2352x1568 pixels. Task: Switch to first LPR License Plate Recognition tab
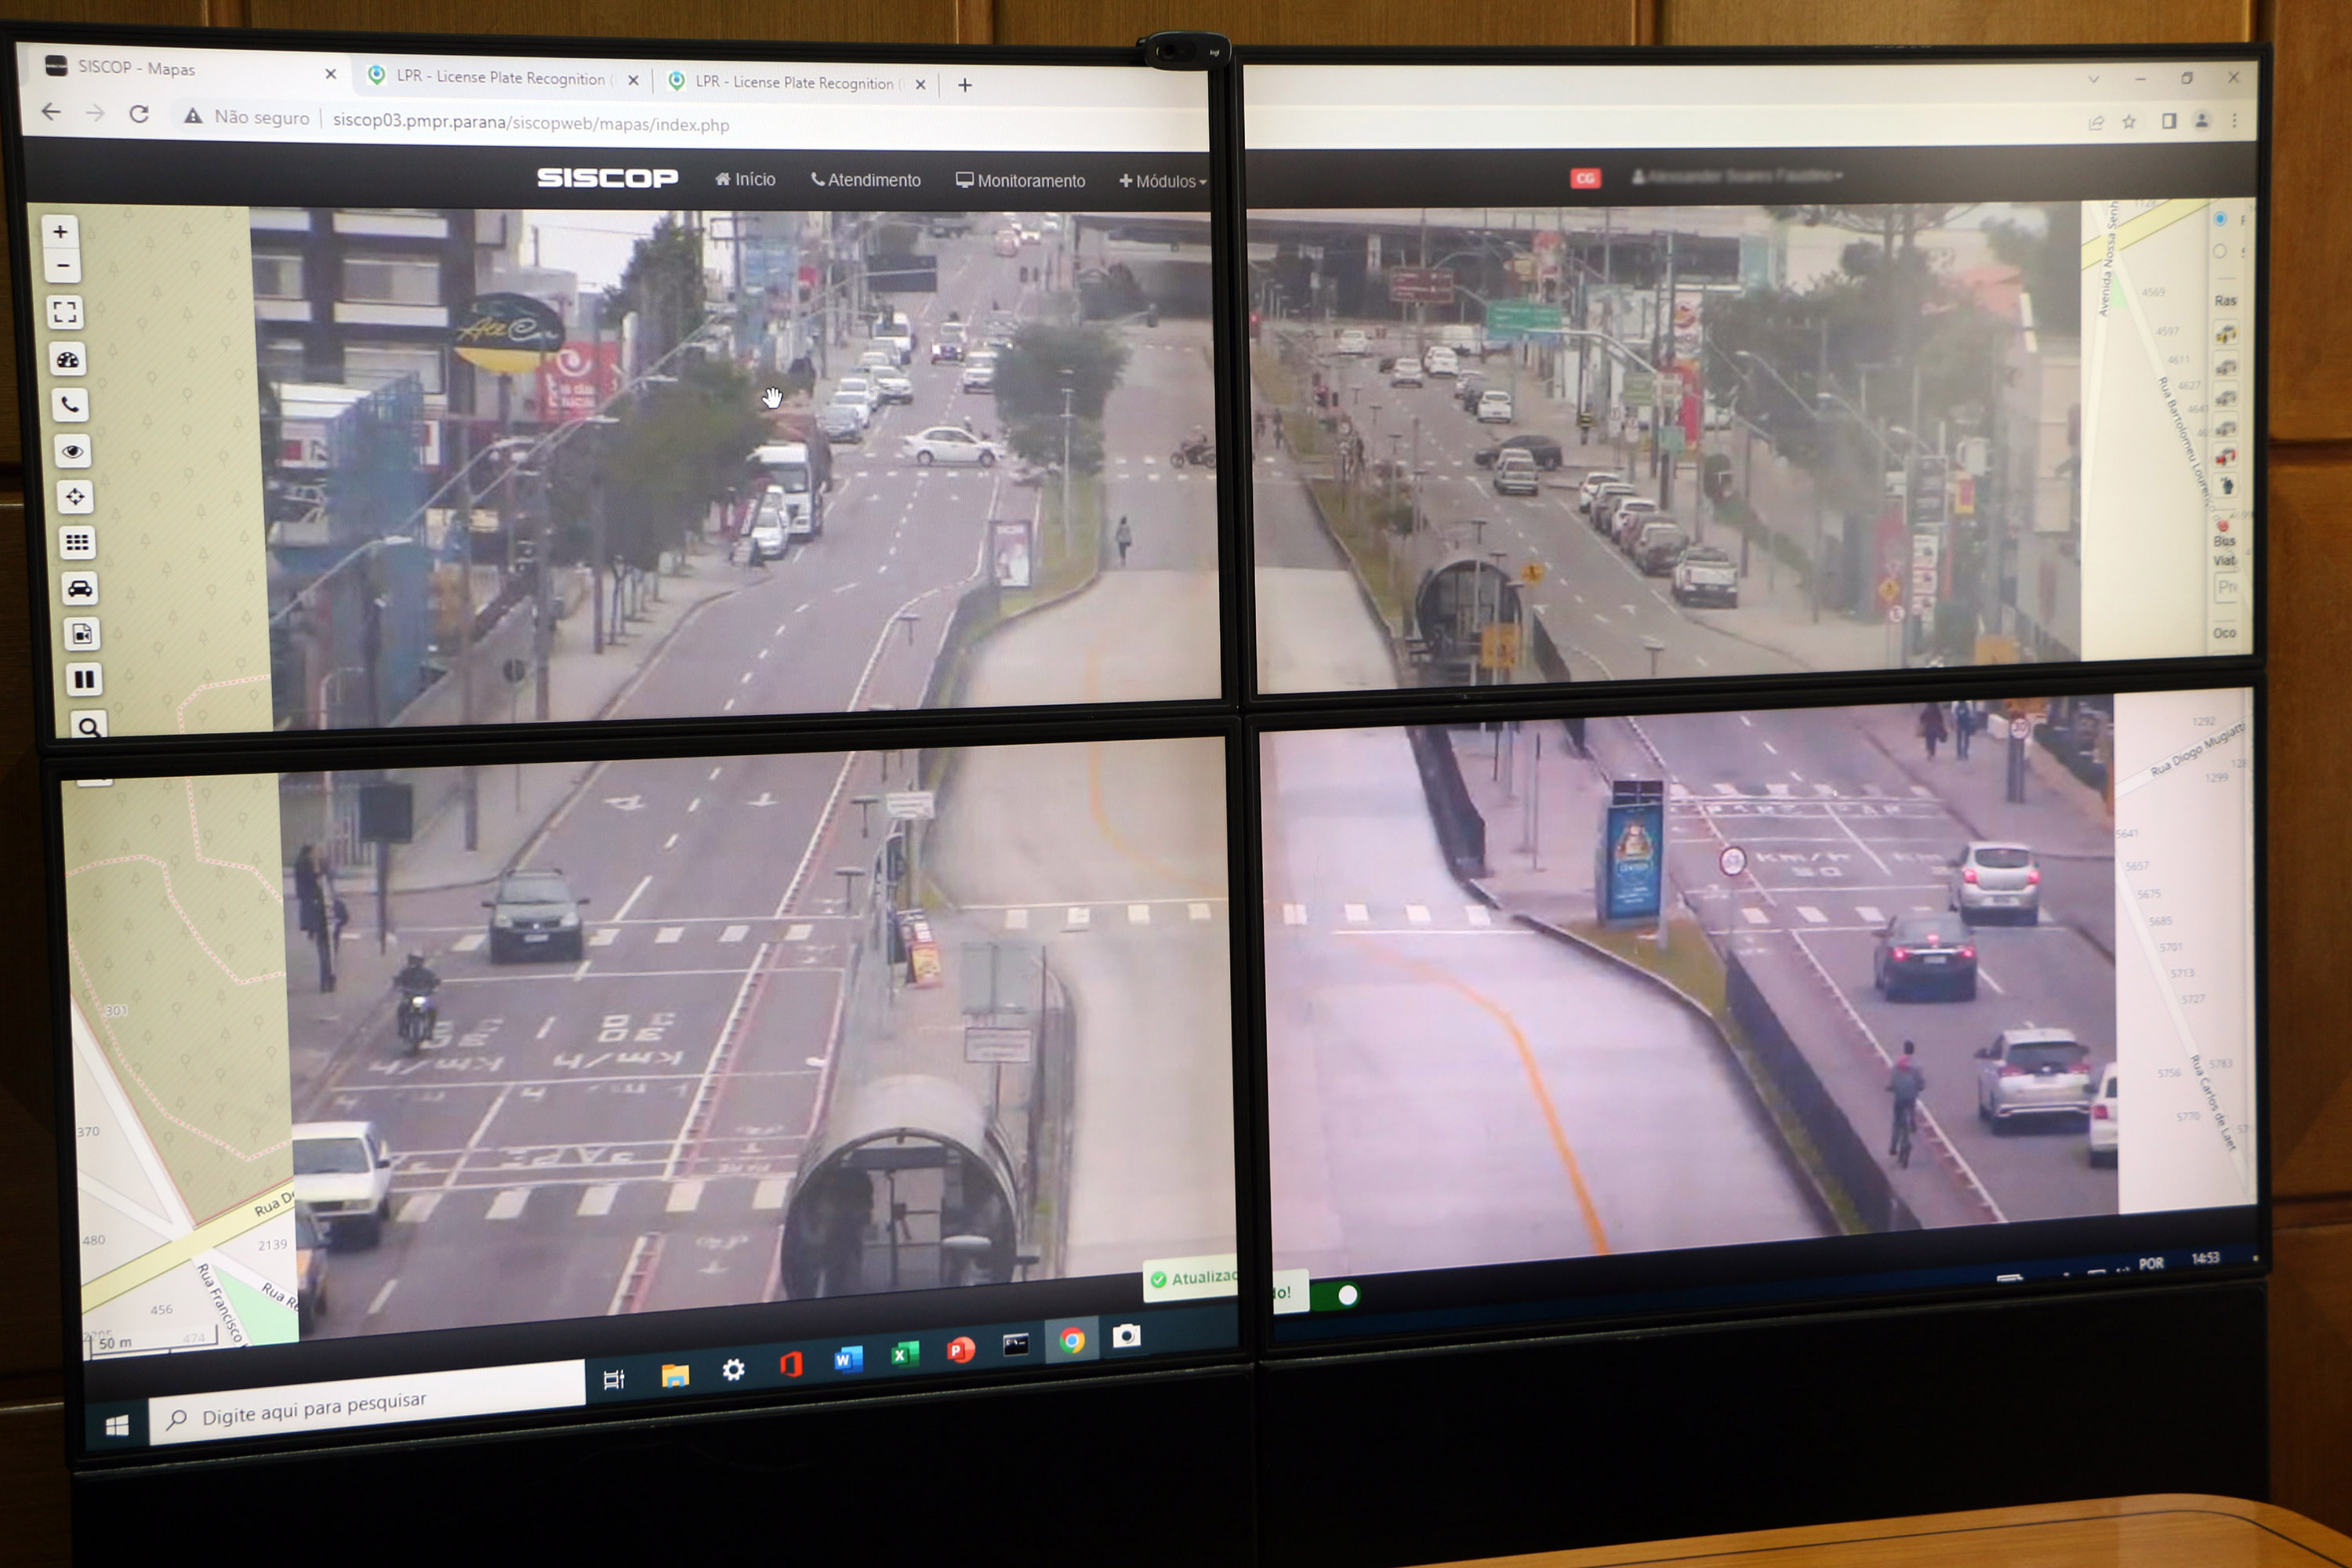pyautogui.click(x=500, y=78)
